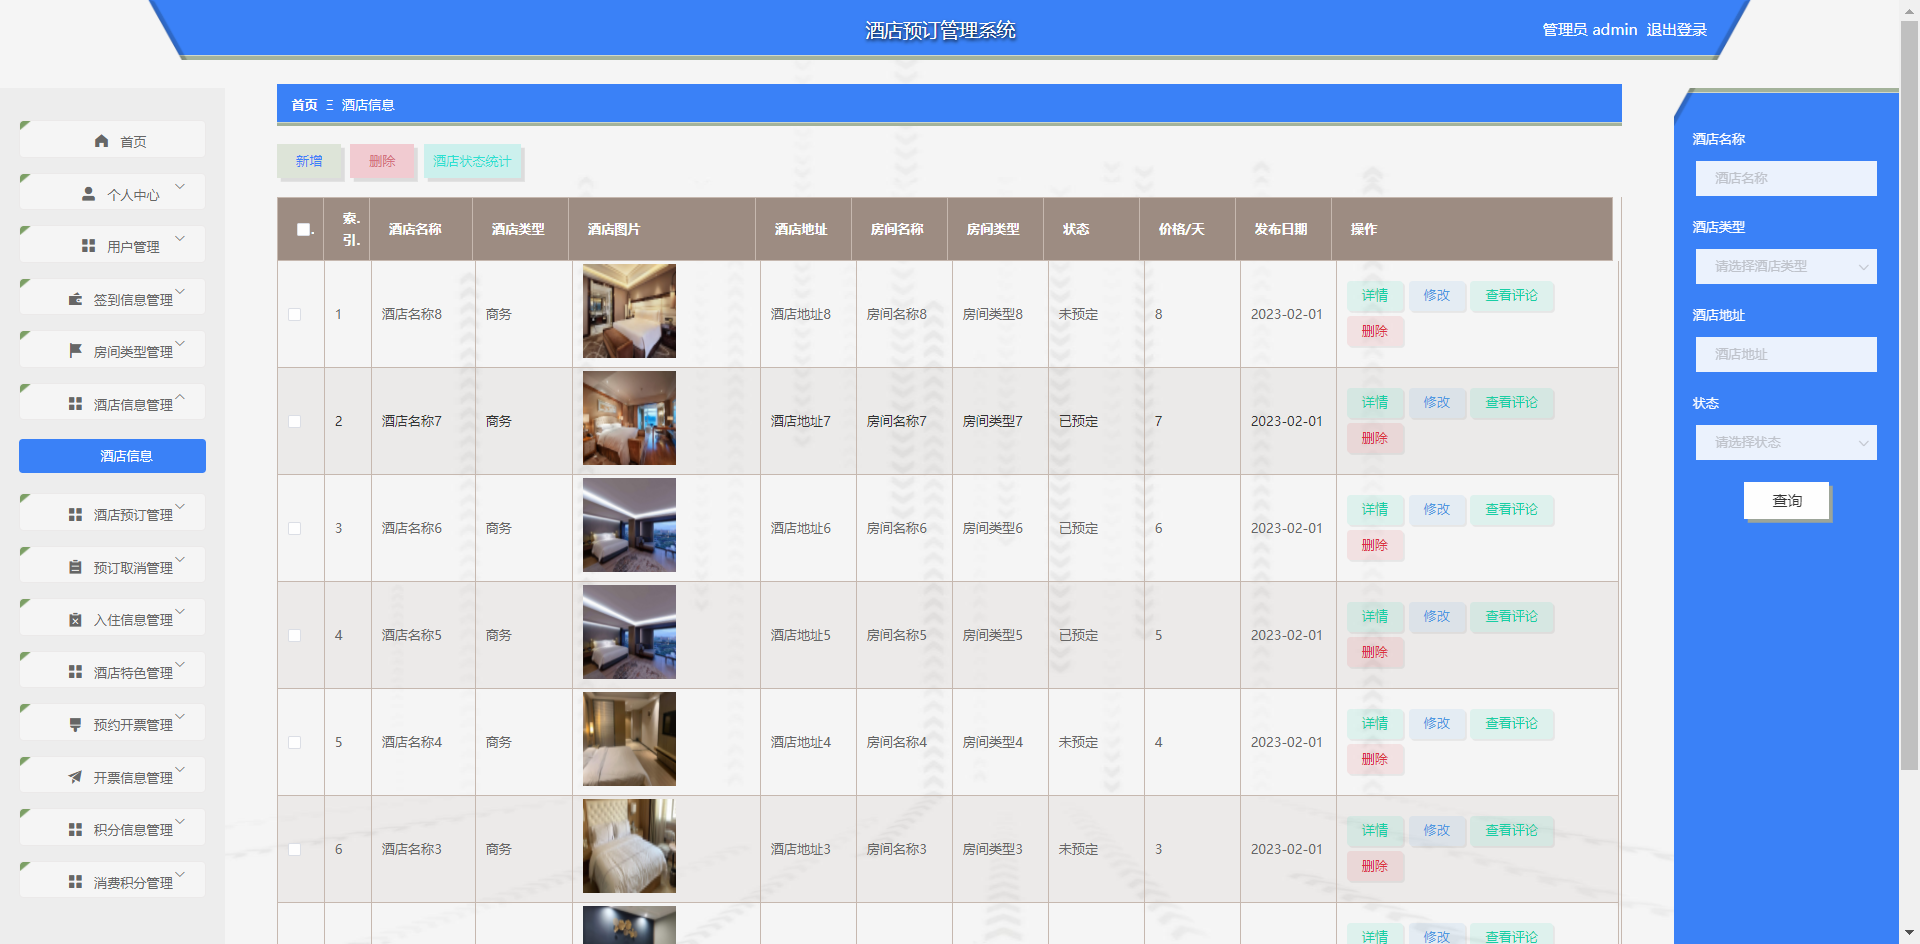Open 积分信息管理 menu item
This screenshot has width=1920, height=944.
[112, 829]
